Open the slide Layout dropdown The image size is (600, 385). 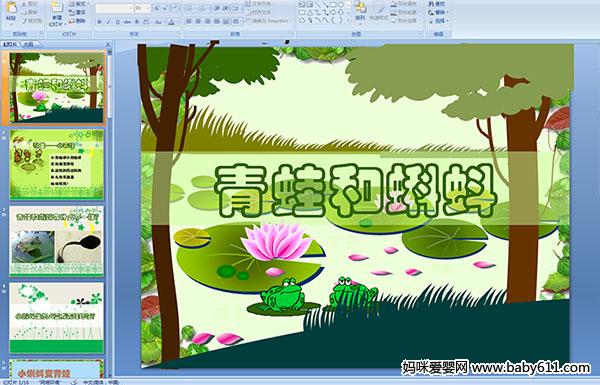pos(79,4)
